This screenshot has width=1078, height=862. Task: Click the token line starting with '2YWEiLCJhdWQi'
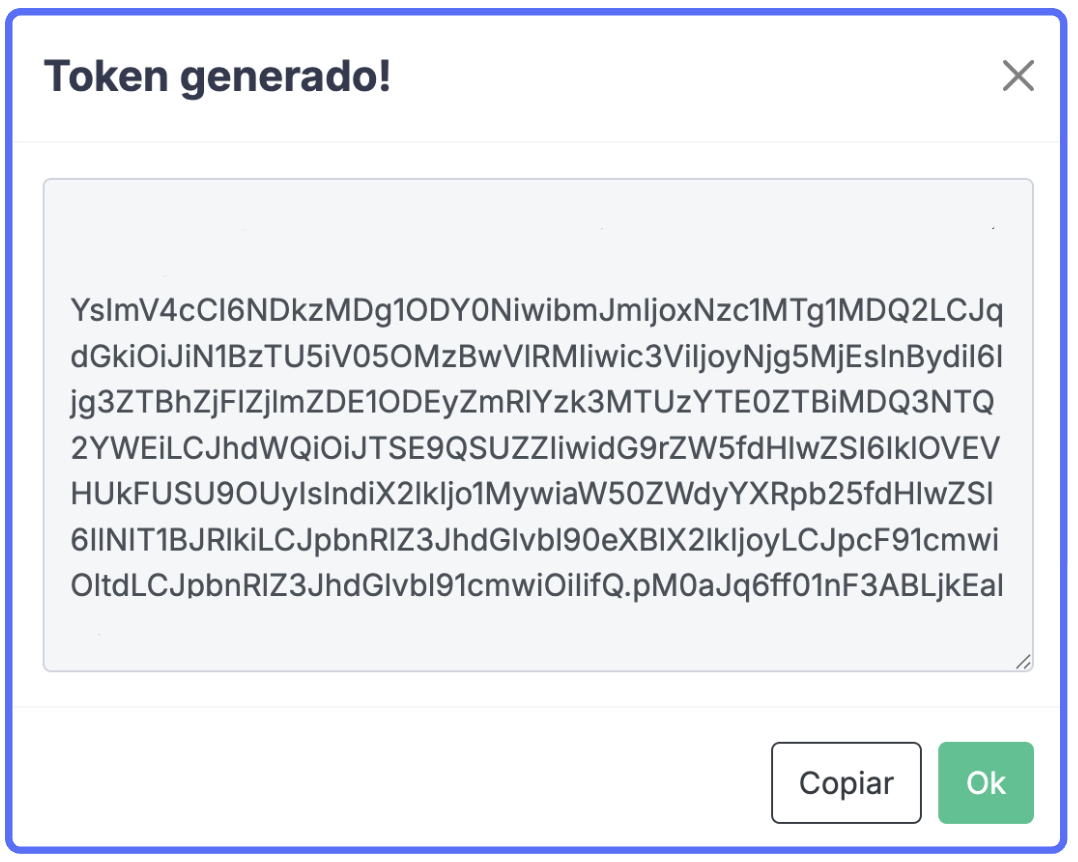(x=536, y=449)
